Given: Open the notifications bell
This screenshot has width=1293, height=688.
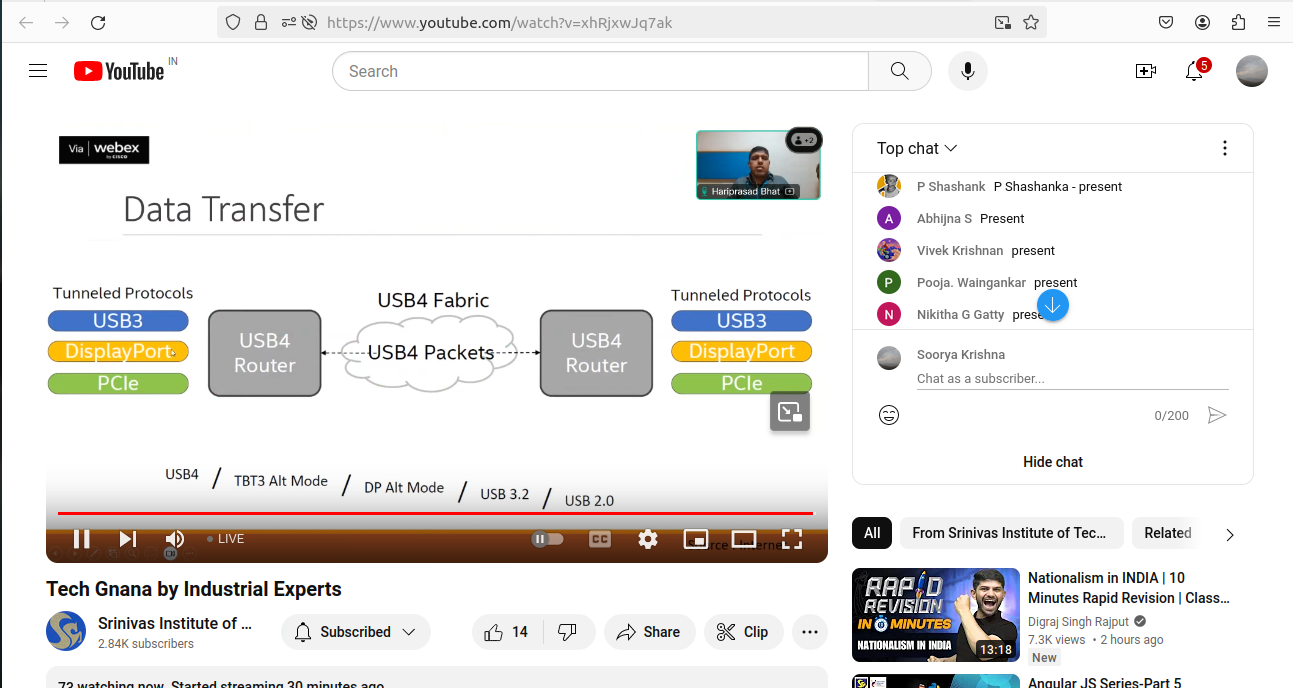Looking at the screenshot, I should [x=1194, y=71].
